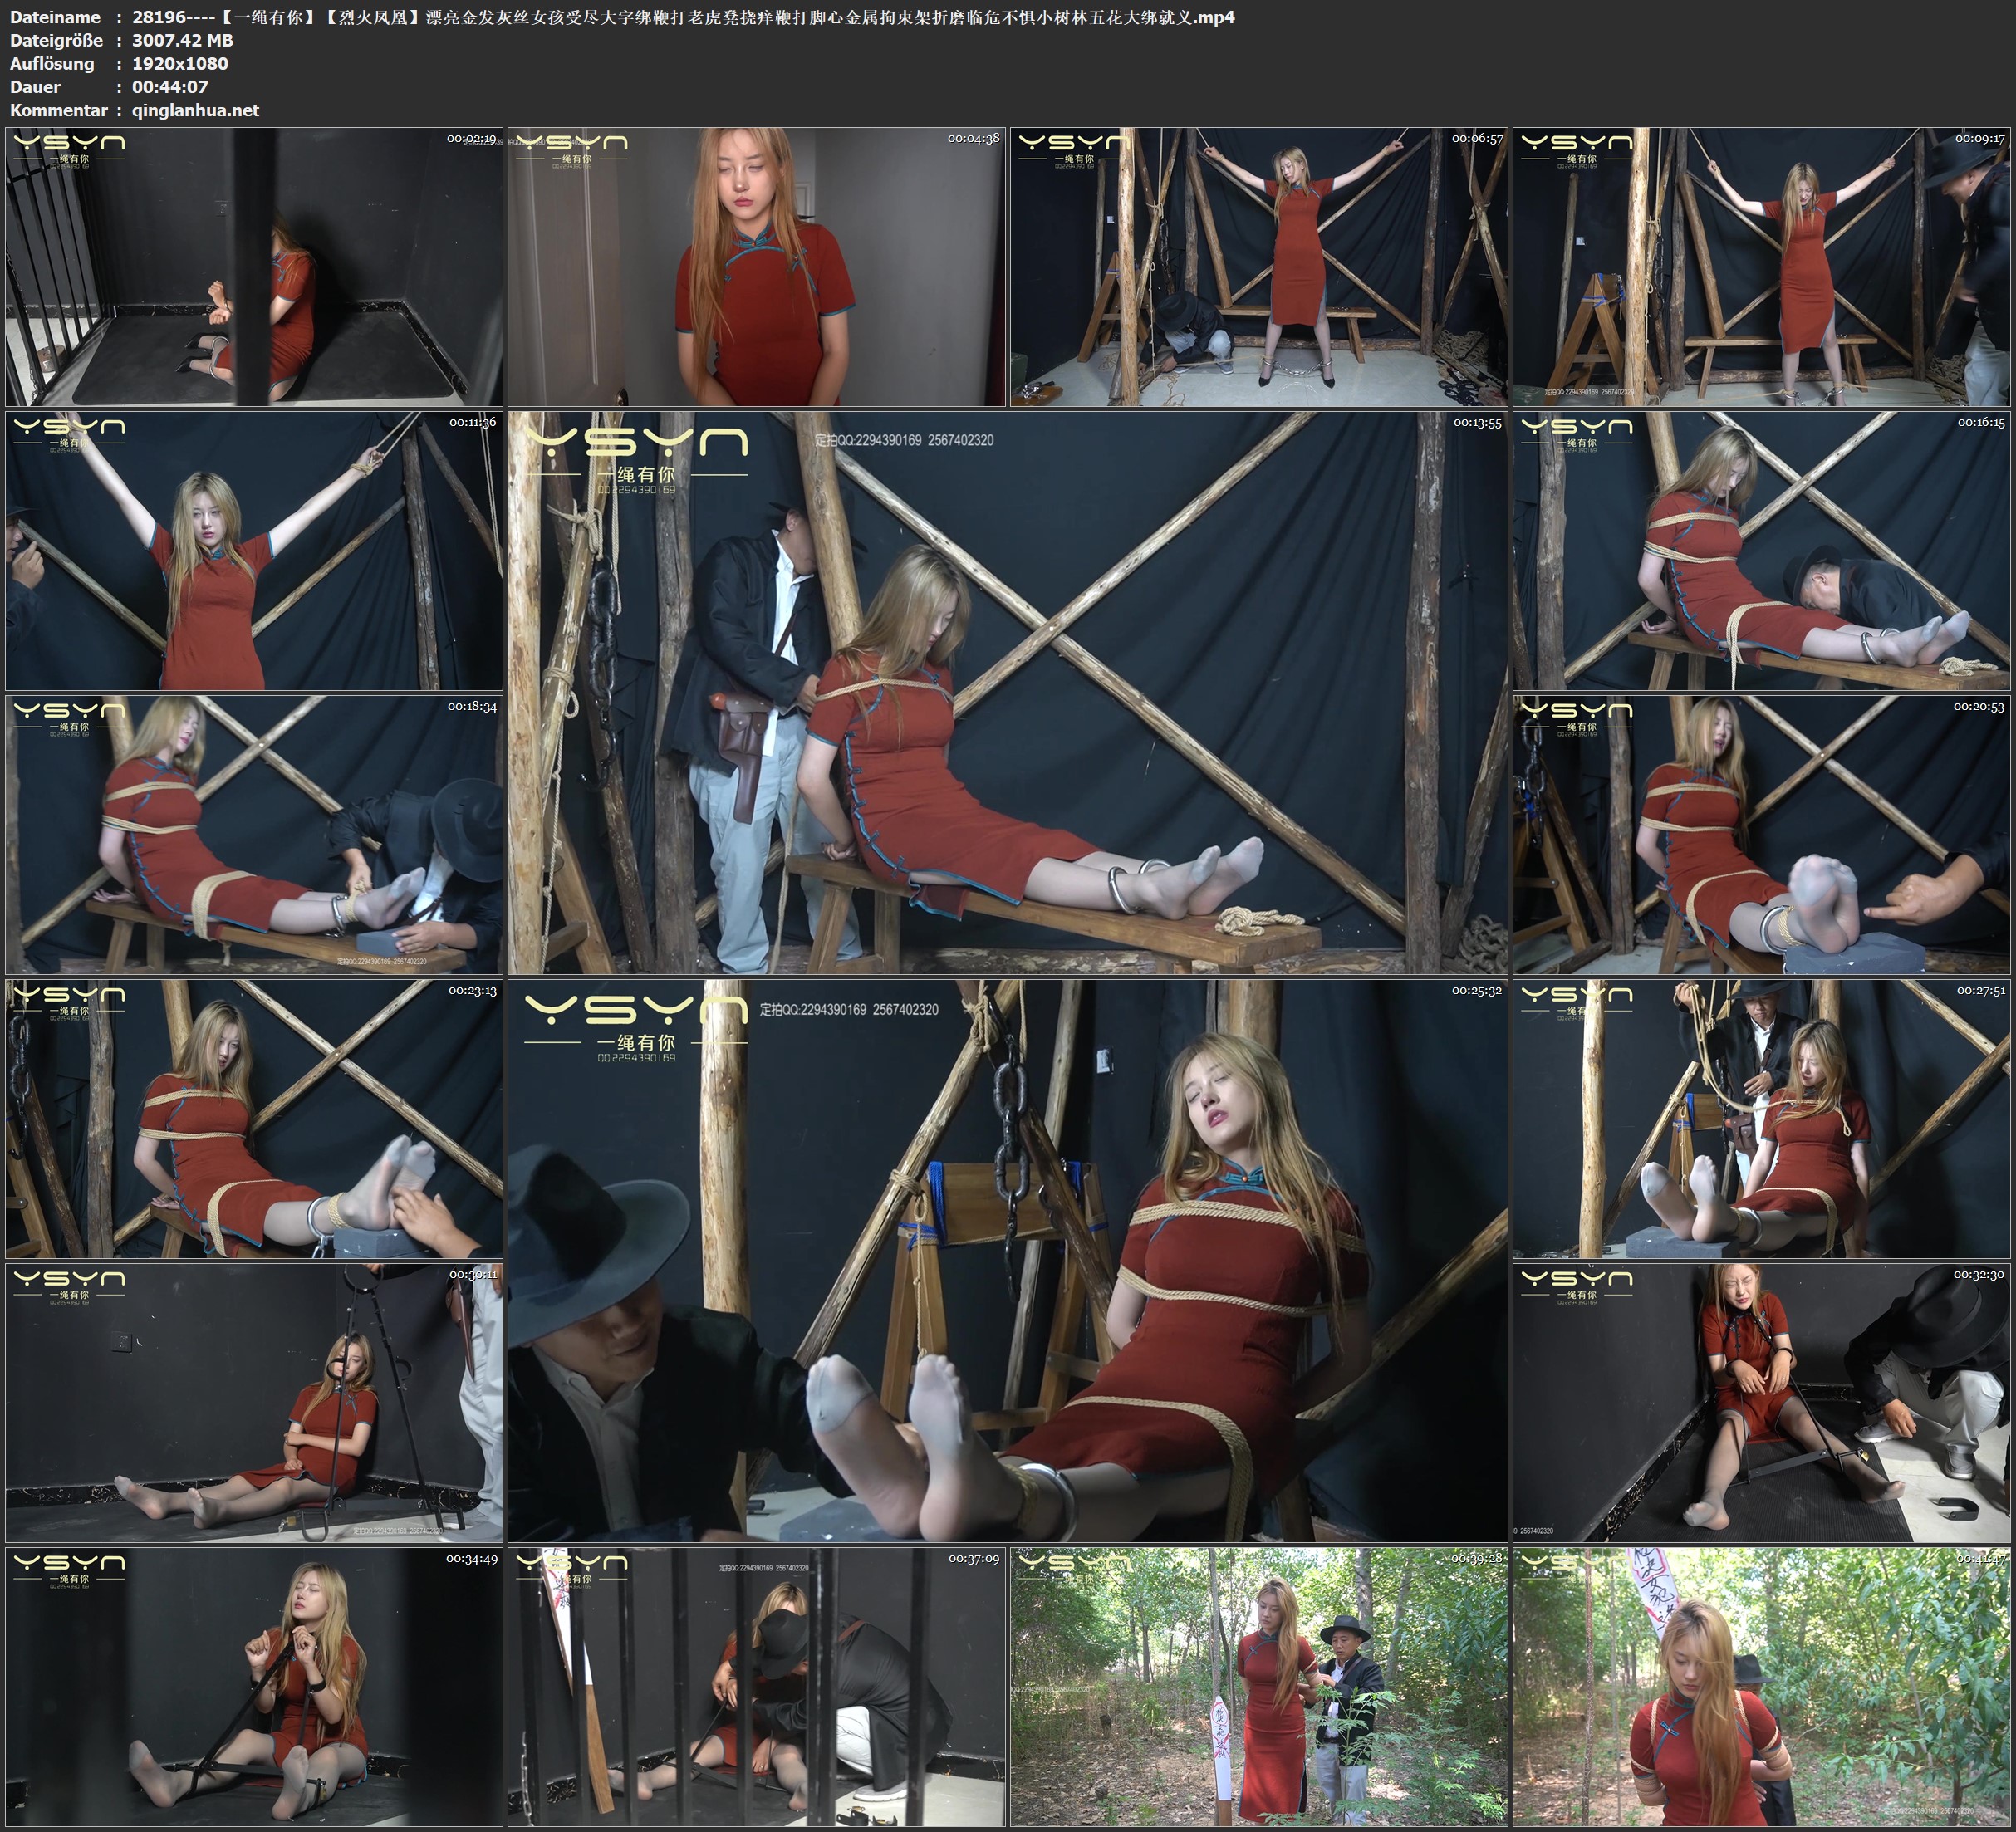Click the thumbnail timestamped 00:20:53
2016x1832 pixels.
[1761, 834]
